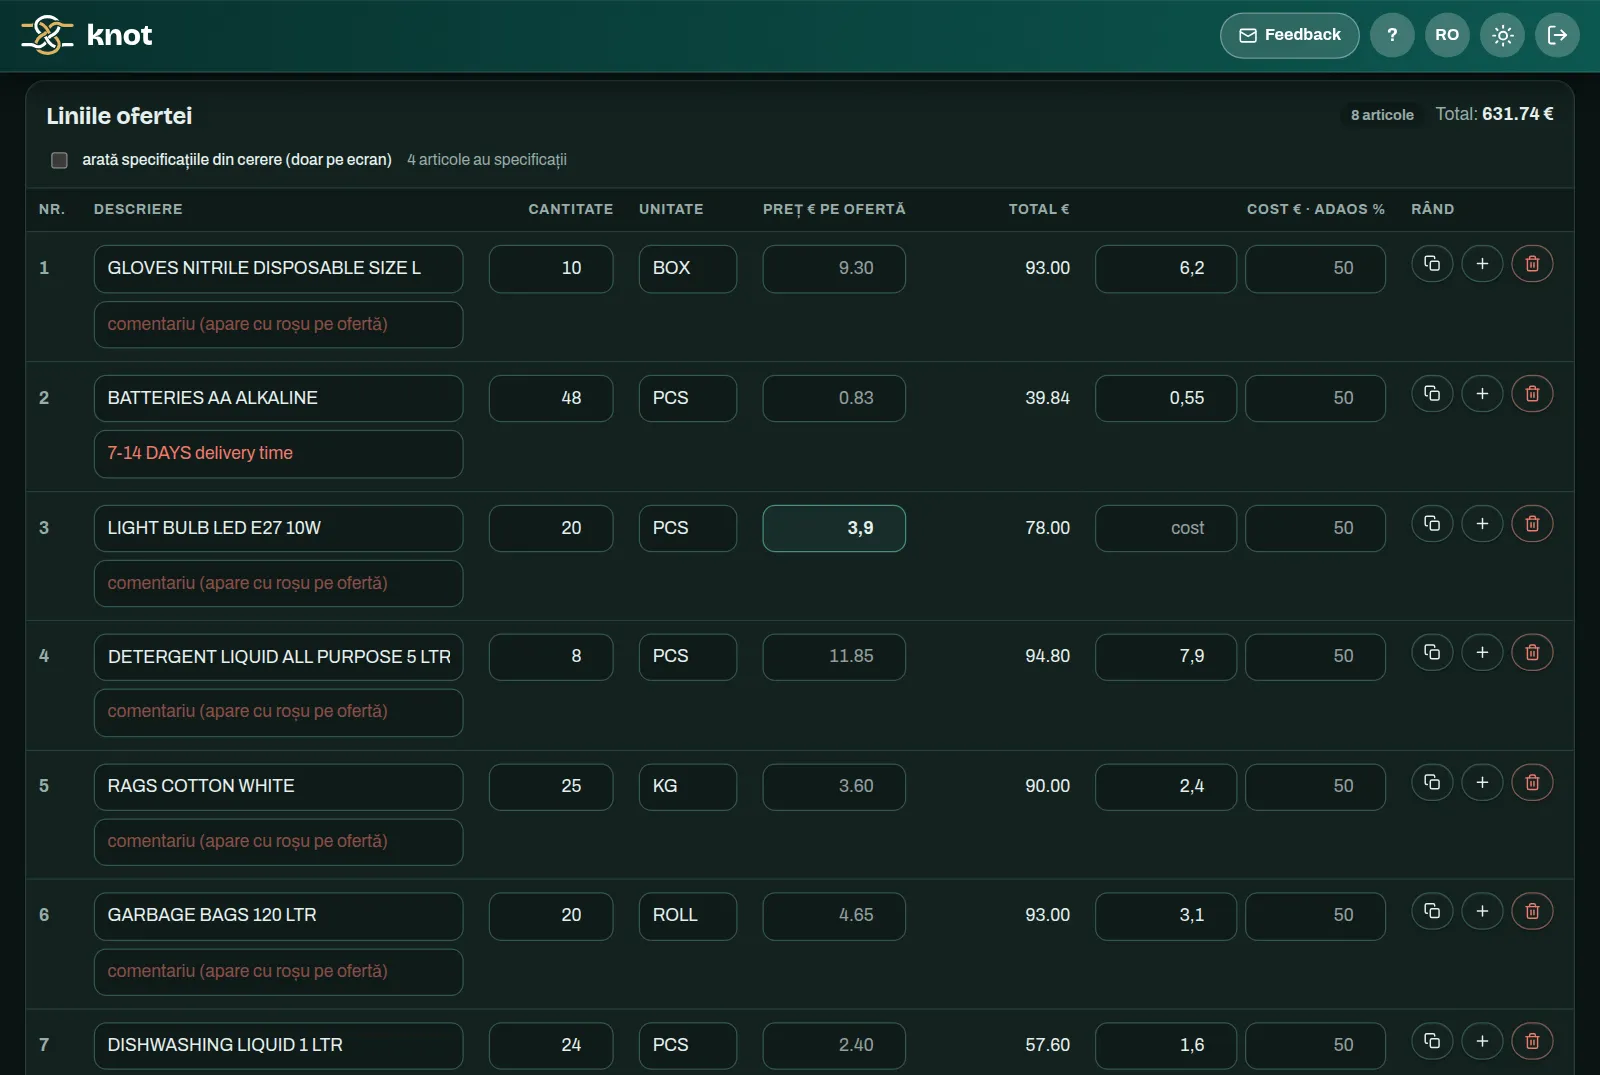Delete the GARBAGE BAGS 120 LTR row

coord(1532,911)
